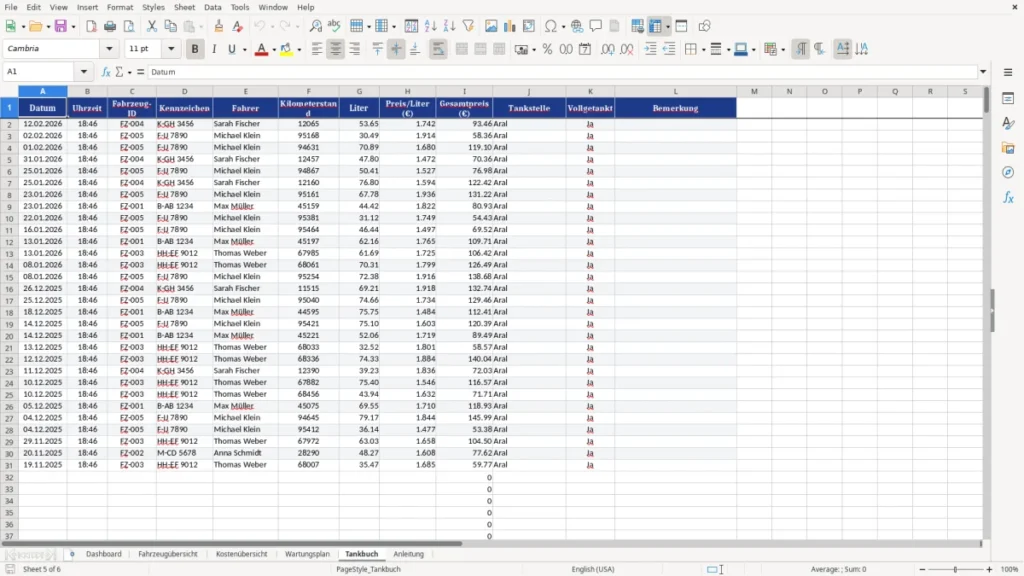
Task: Switch to the Kostenübersicht sheet tab
Action: click(x=242, y=554)
